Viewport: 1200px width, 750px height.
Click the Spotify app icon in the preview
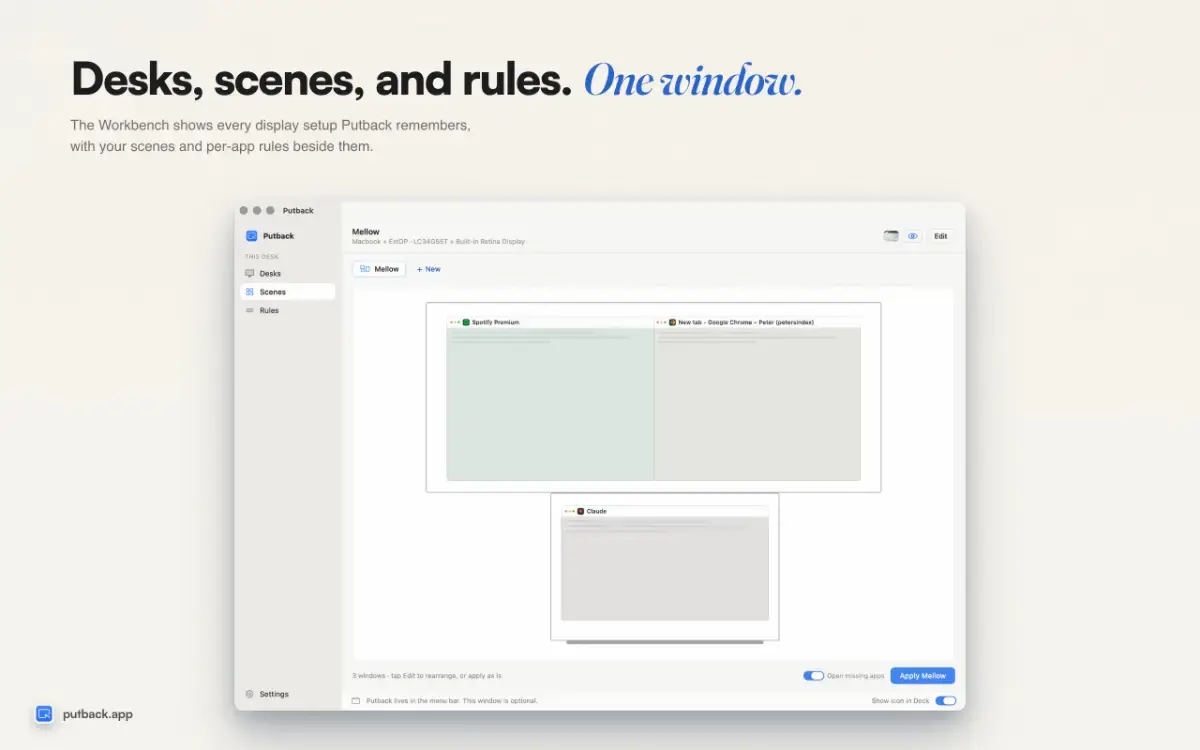tap(466, 322)
